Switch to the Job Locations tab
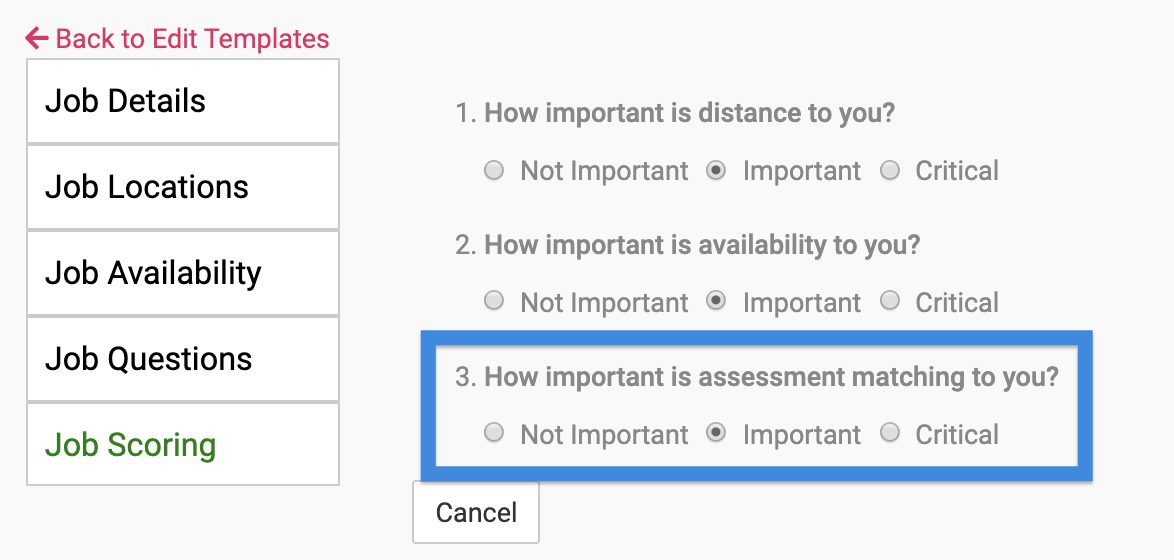The height and width of the screenshot is (560, 1174). click(x=183, y=187)
